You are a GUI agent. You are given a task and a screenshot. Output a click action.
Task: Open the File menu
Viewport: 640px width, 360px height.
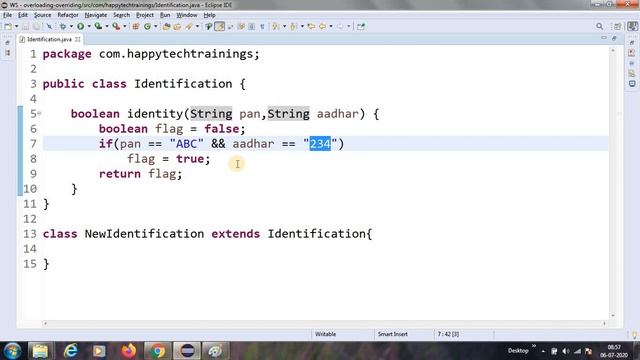point(7,15)
